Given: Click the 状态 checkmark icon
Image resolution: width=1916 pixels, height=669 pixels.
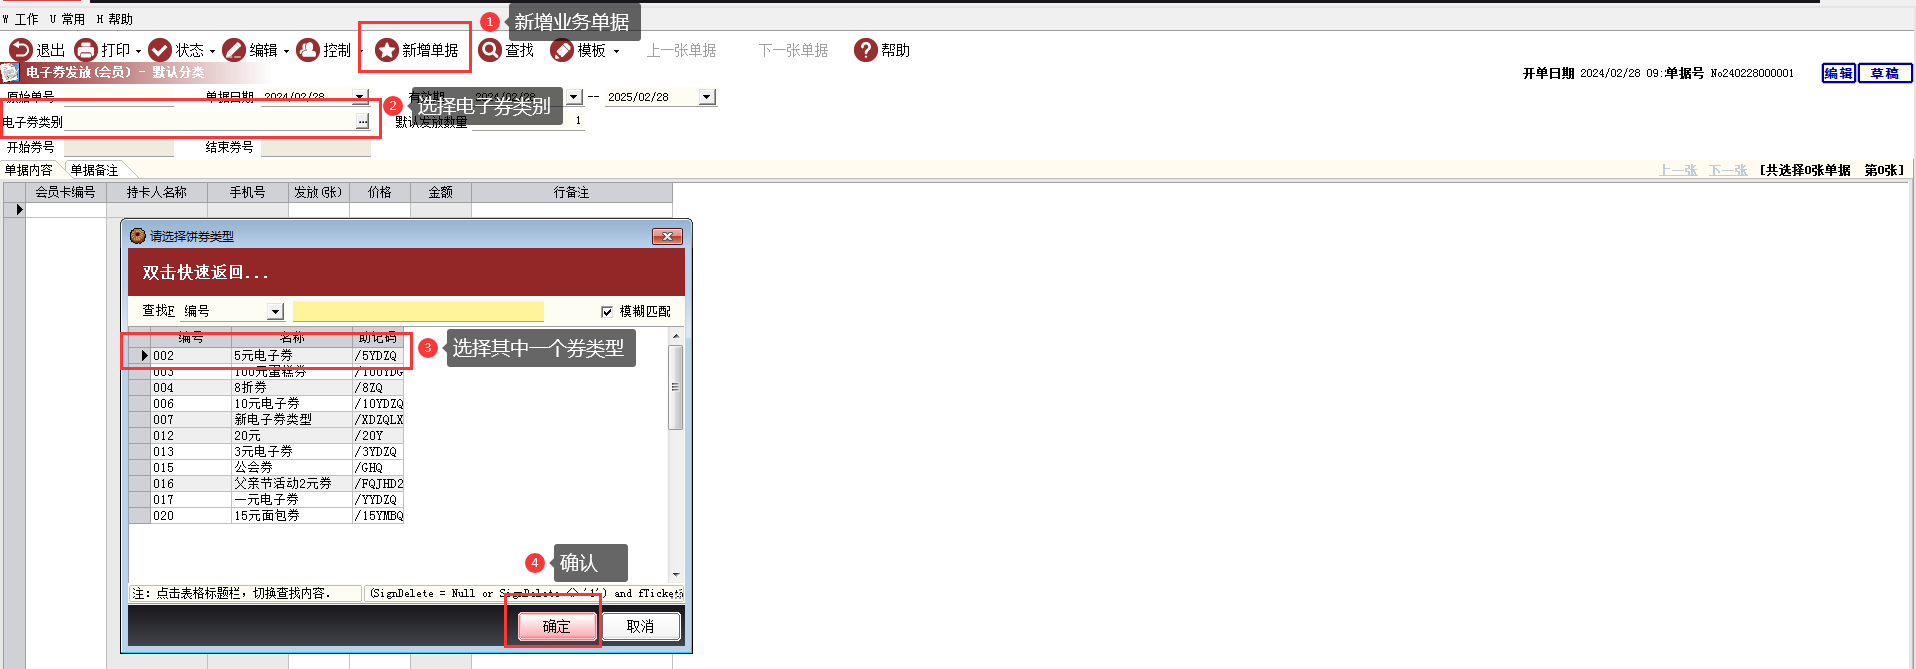Looking at the screenshot, I should (x=159, y=50).
